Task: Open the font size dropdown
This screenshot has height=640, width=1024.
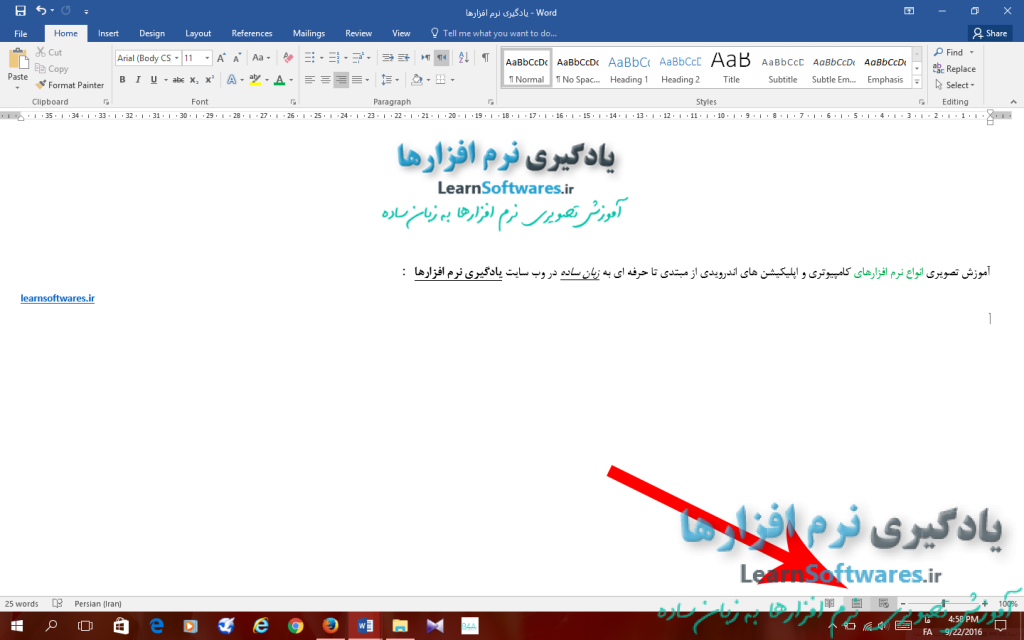Action: [207, 57]
